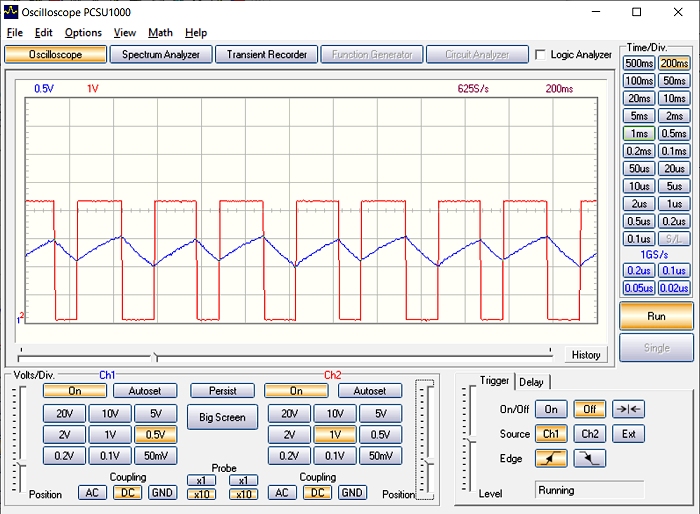700x514 pixels.
Task: Switch to the Delay tab
Action: click(531, 381)
